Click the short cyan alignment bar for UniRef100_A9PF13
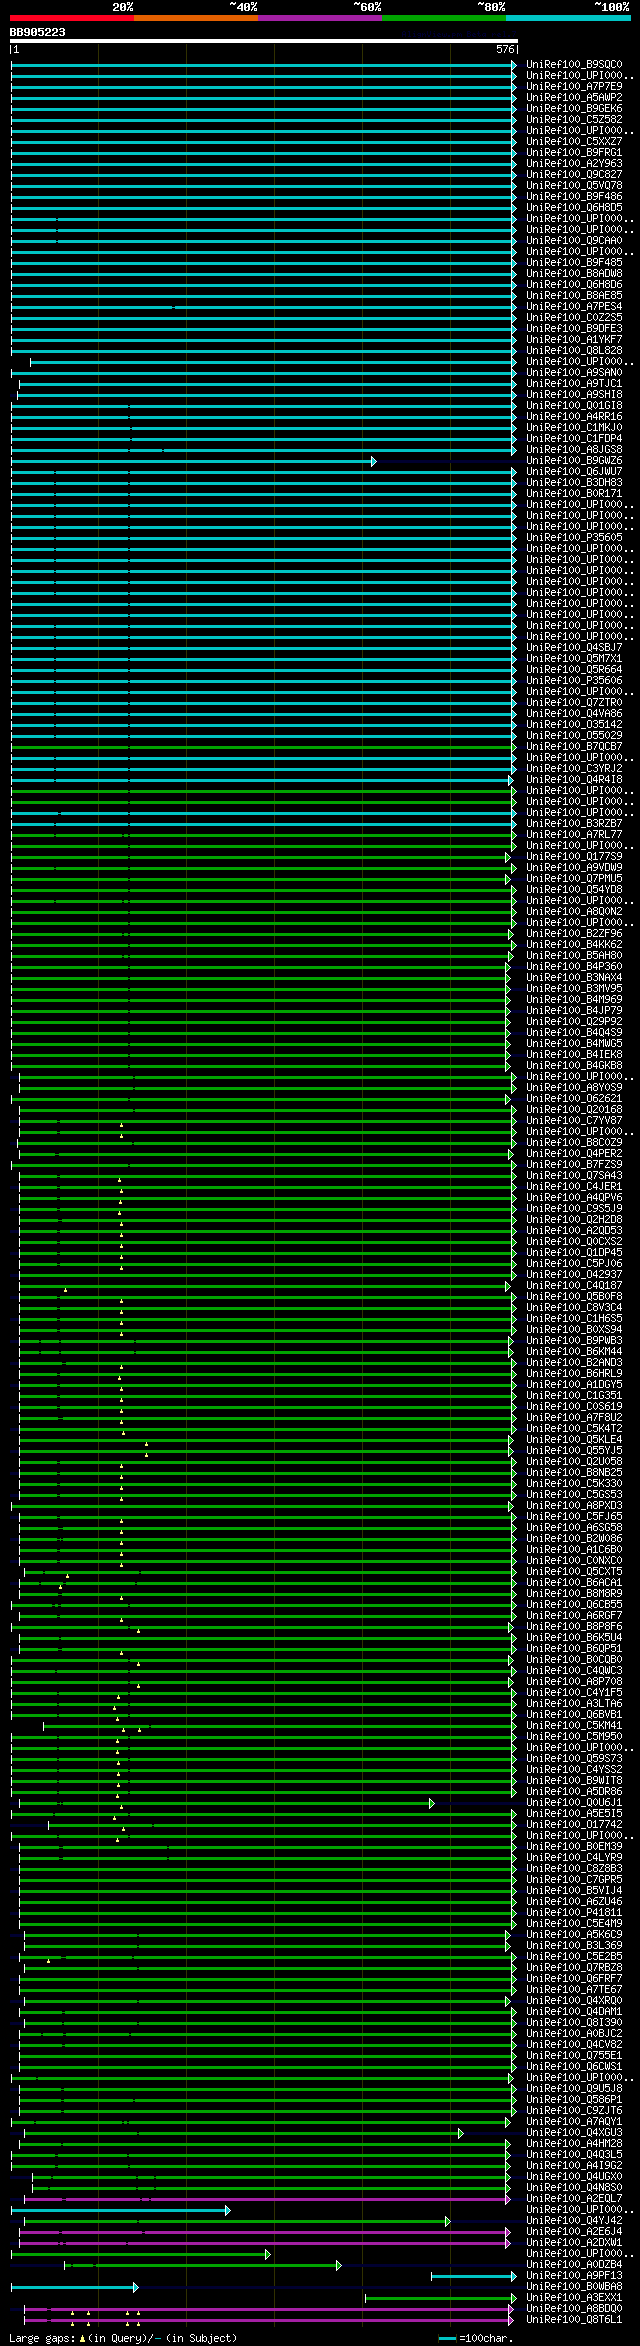640x2346 pixels. [x=473, y=2275]
